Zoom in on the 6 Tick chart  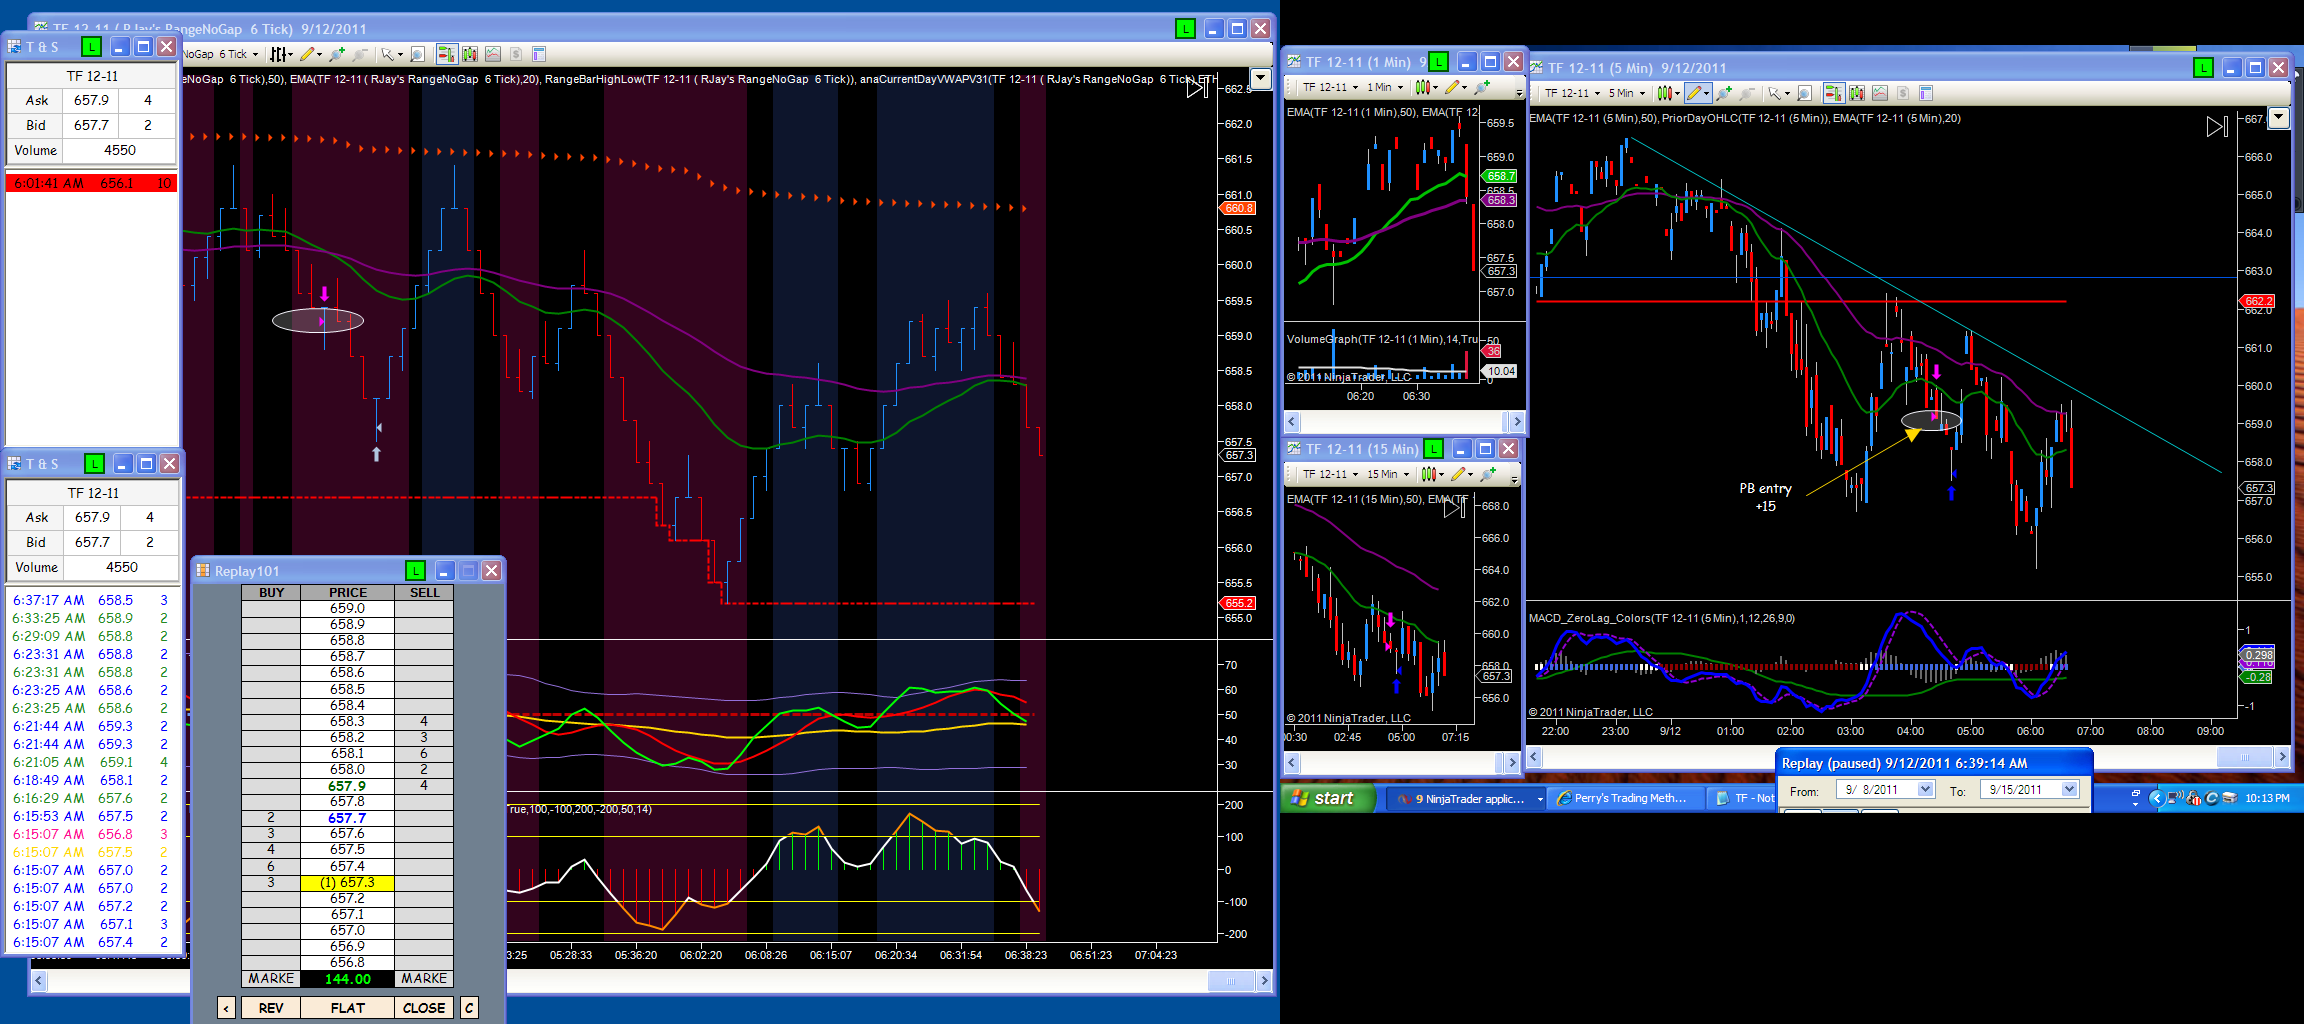(336, 54)
